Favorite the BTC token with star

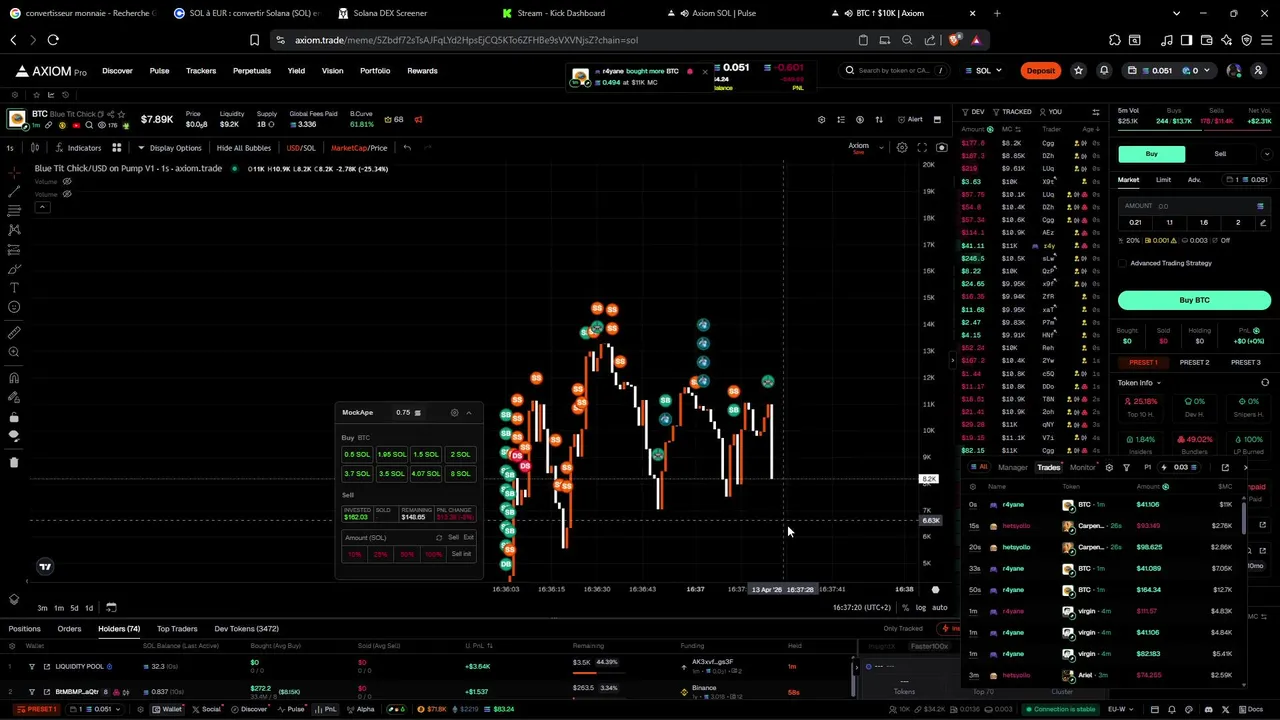click(121, 114)
